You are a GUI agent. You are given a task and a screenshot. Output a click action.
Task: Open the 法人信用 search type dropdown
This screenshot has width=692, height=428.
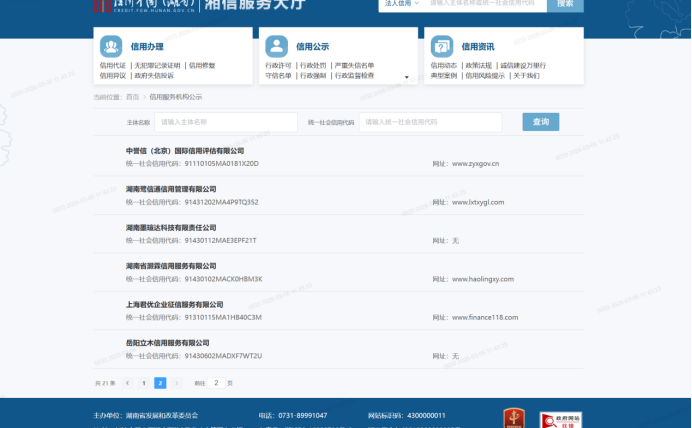(401, 4)
